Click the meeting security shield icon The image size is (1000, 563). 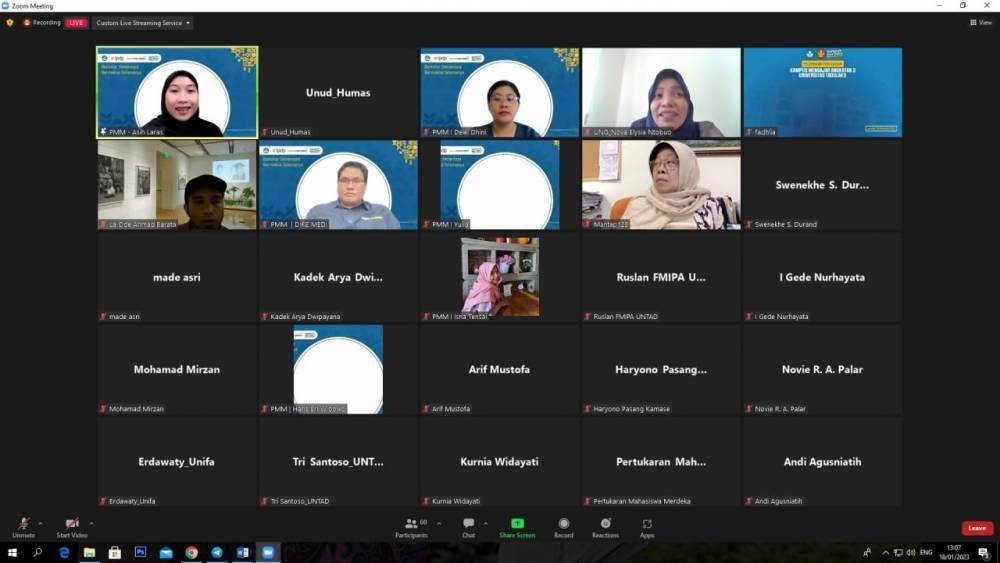coord(10,22)
